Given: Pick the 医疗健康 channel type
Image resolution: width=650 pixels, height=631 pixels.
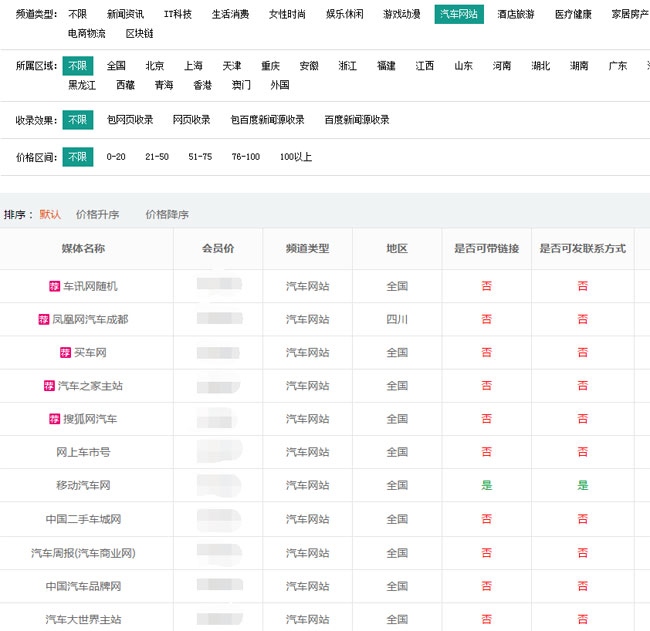Looking at the screenshot, I should tap(573, 15).
